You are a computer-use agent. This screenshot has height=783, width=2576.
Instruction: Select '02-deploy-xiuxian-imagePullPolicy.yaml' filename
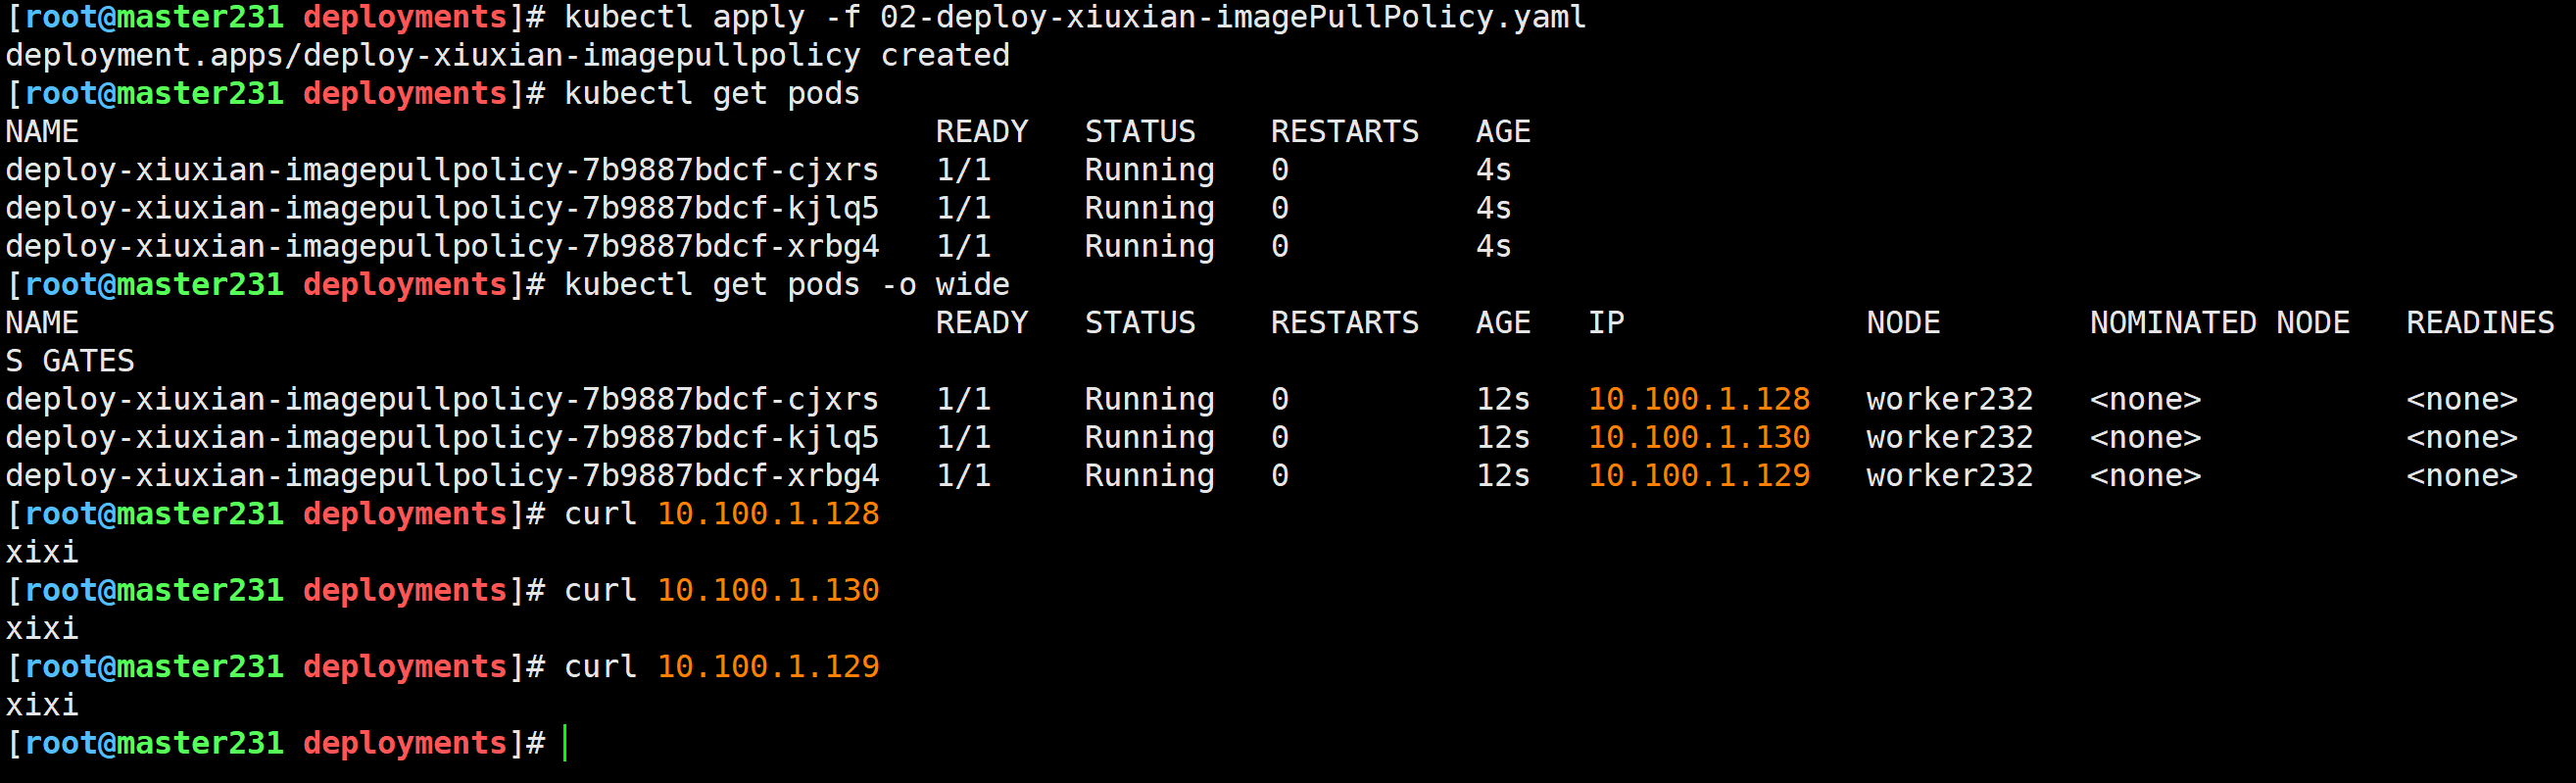click(x=1233, y=18)
